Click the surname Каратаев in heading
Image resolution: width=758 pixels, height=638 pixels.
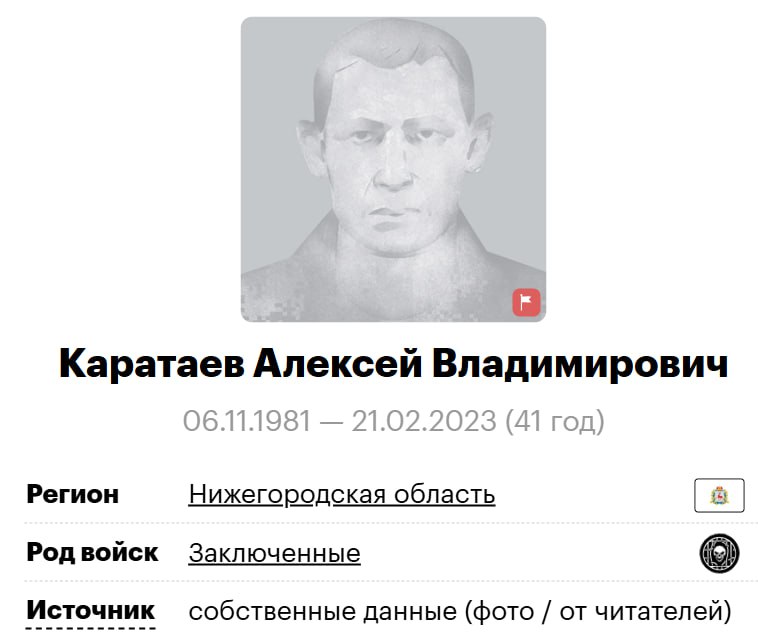(151, 364)
